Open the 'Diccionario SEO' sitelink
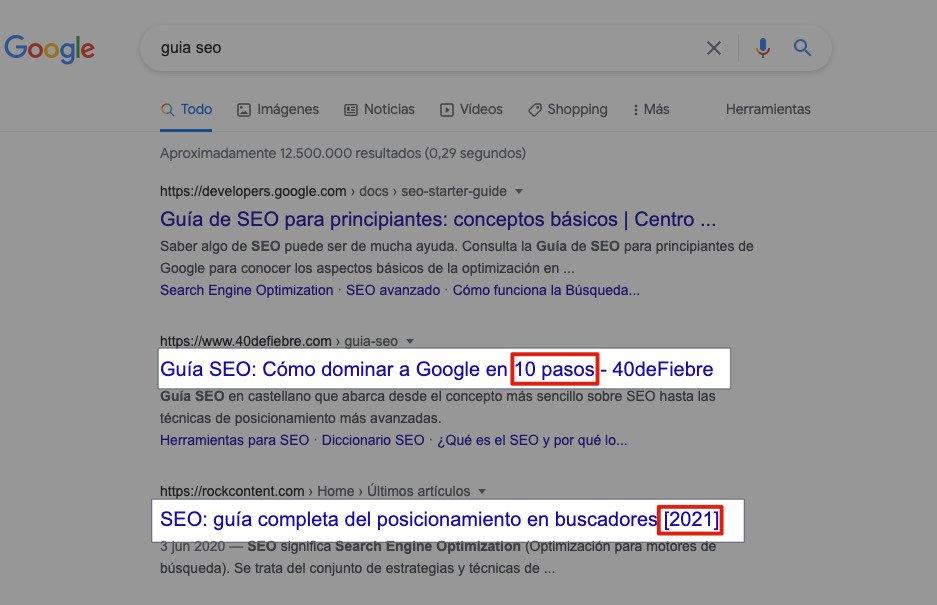Image resolution: width=937 pixels, height=605 pixels. (x=373, y=440)
